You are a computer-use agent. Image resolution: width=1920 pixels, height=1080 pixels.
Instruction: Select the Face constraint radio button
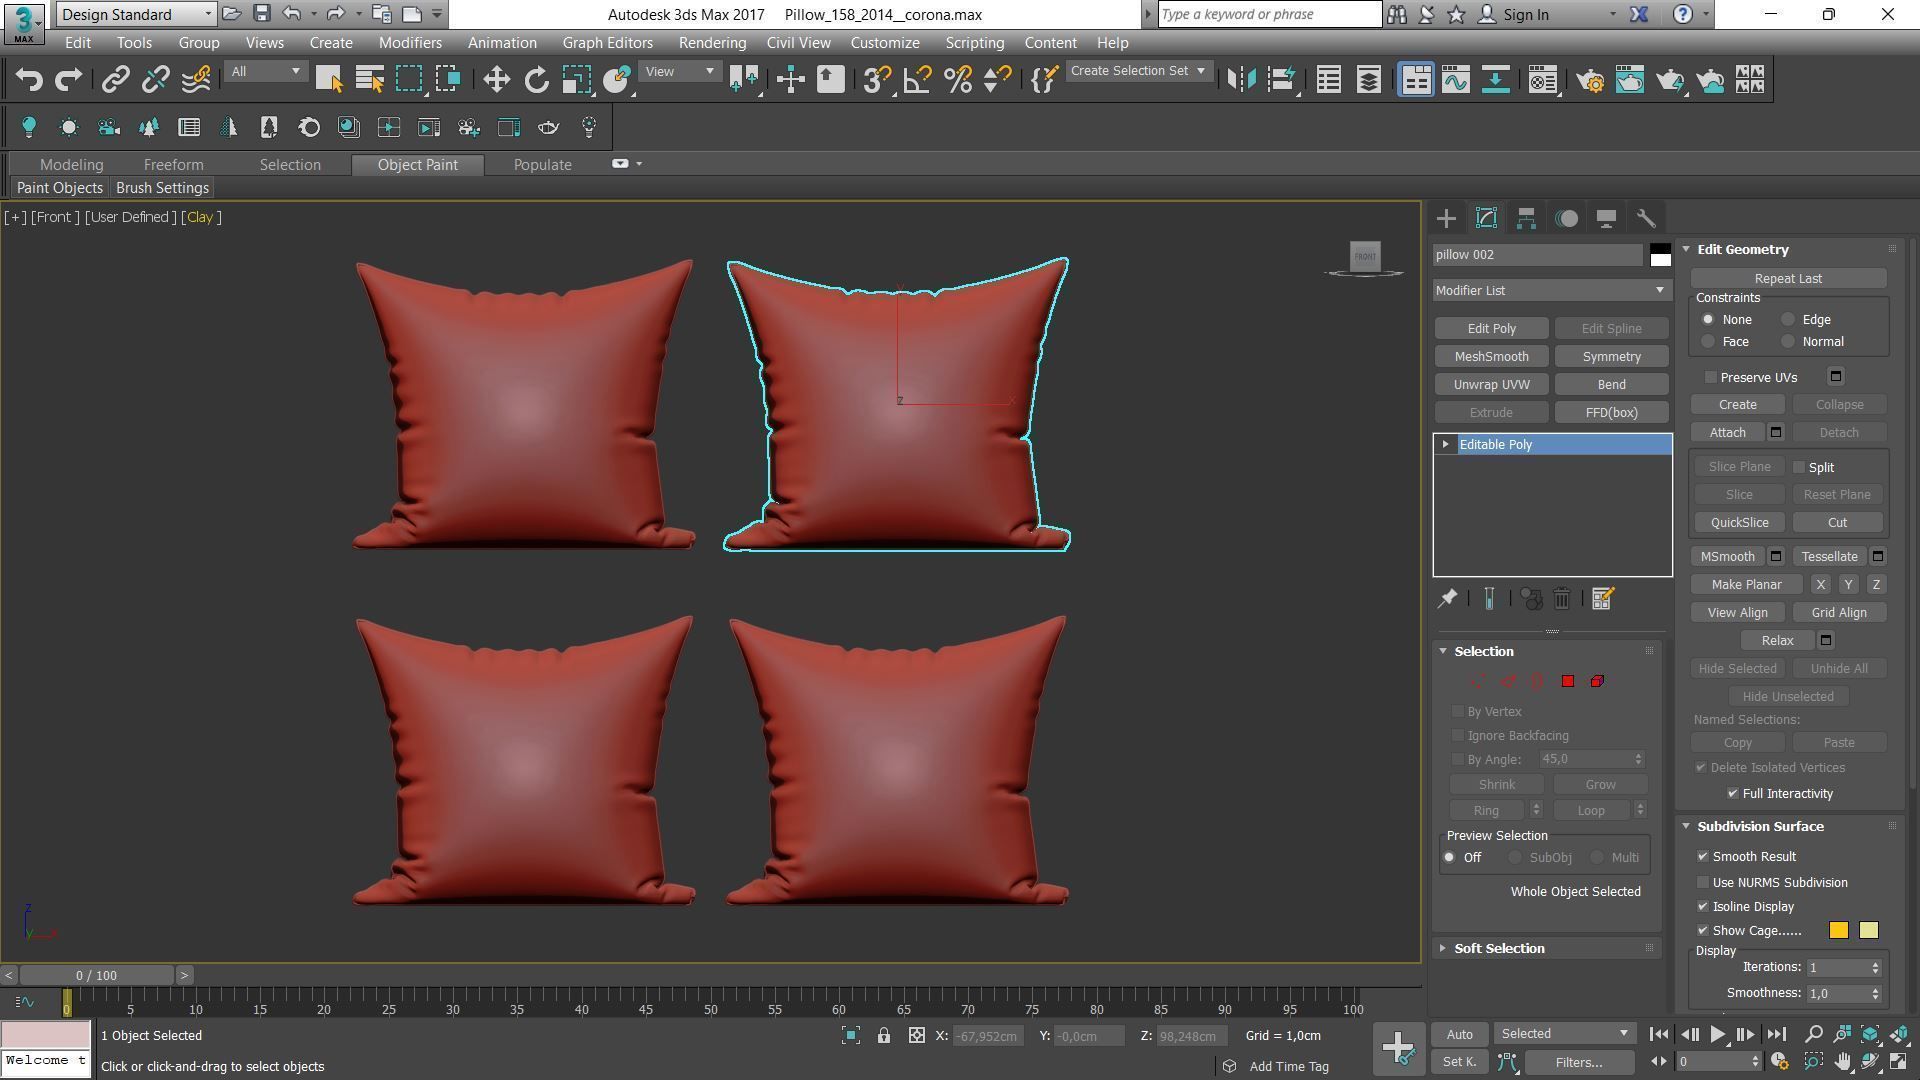coord(1708,342)
